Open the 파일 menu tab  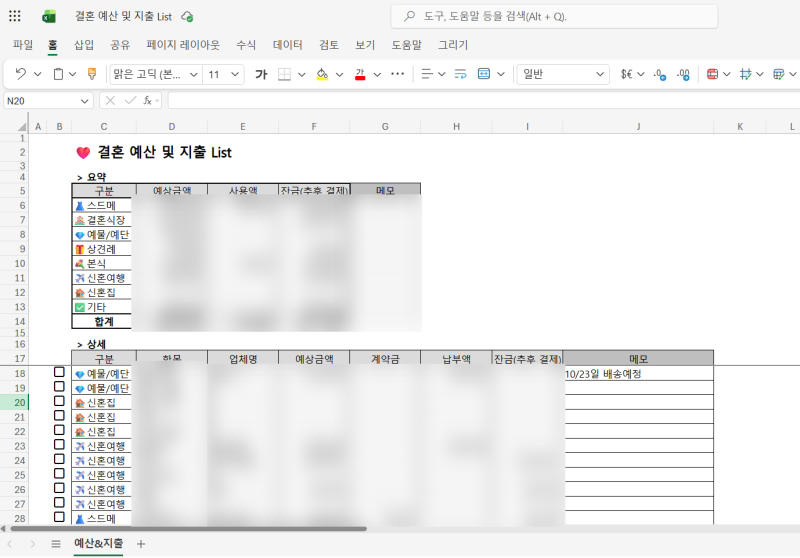(x=23, y=45)
